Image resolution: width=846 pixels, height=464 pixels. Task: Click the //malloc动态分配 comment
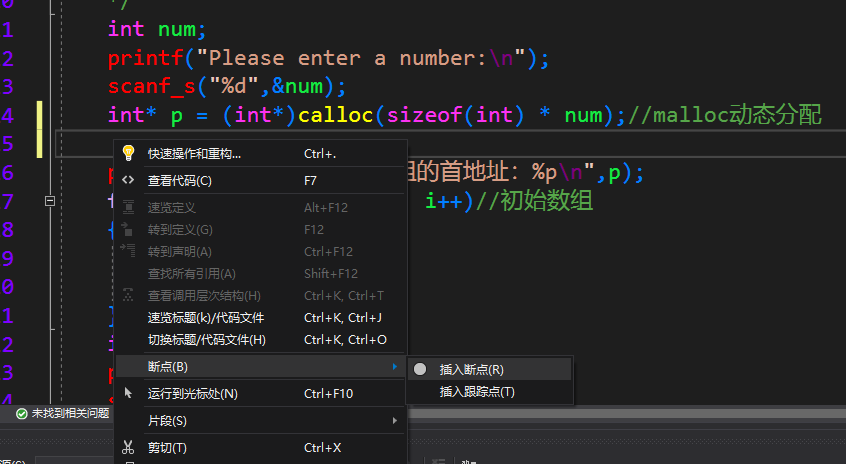point(725,115)
